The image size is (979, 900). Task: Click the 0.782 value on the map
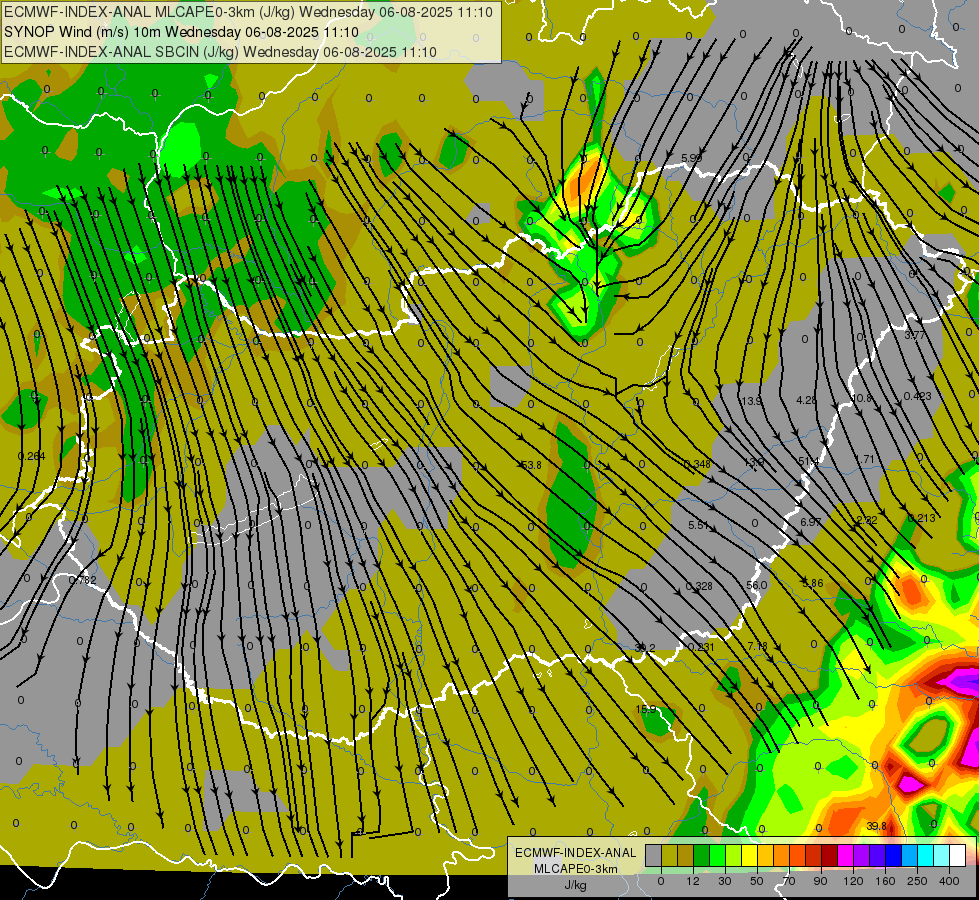point(82,580)
